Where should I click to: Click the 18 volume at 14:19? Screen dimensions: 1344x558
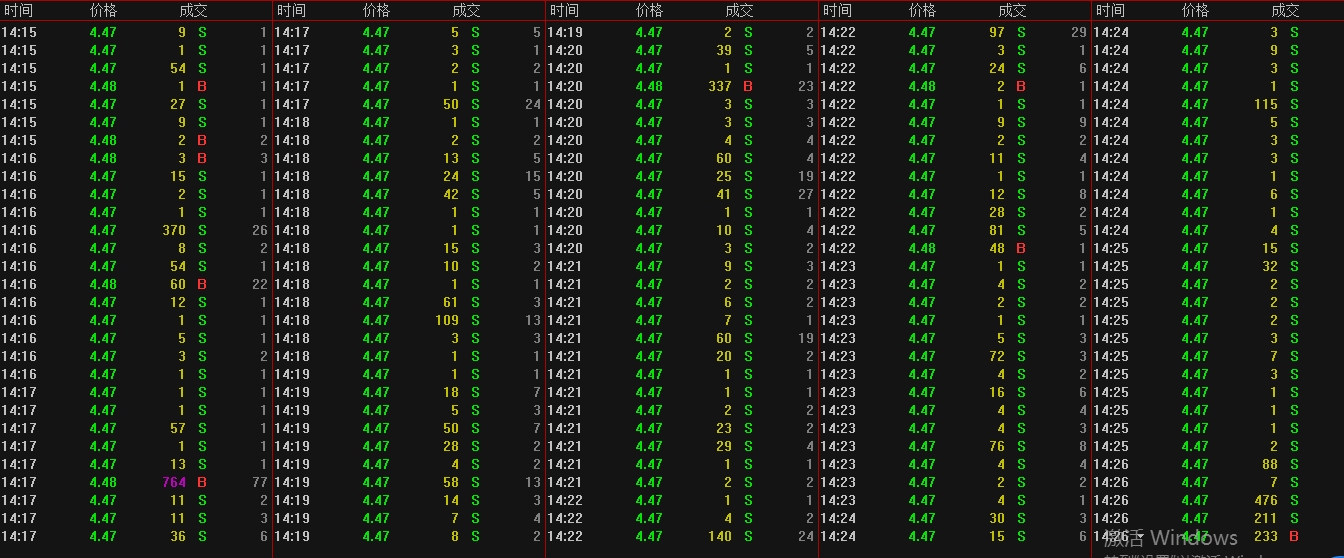[451, 392]
